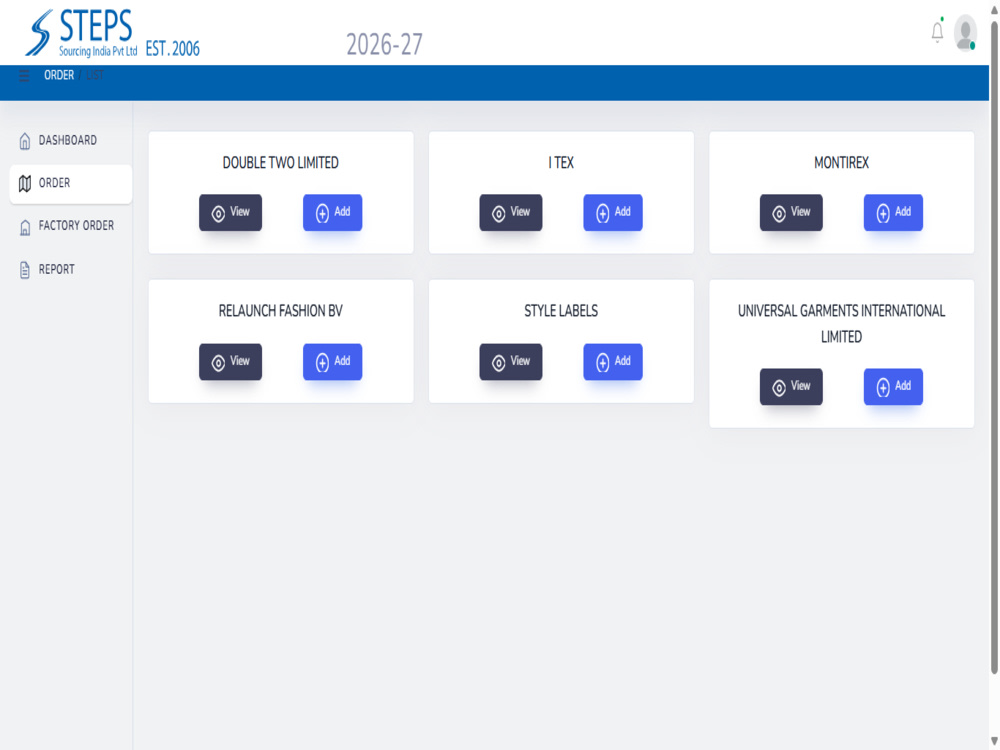Click the vertical page scrollbar thumb
Viewport: 1000px width, 750px height.
tap(994, 347)
